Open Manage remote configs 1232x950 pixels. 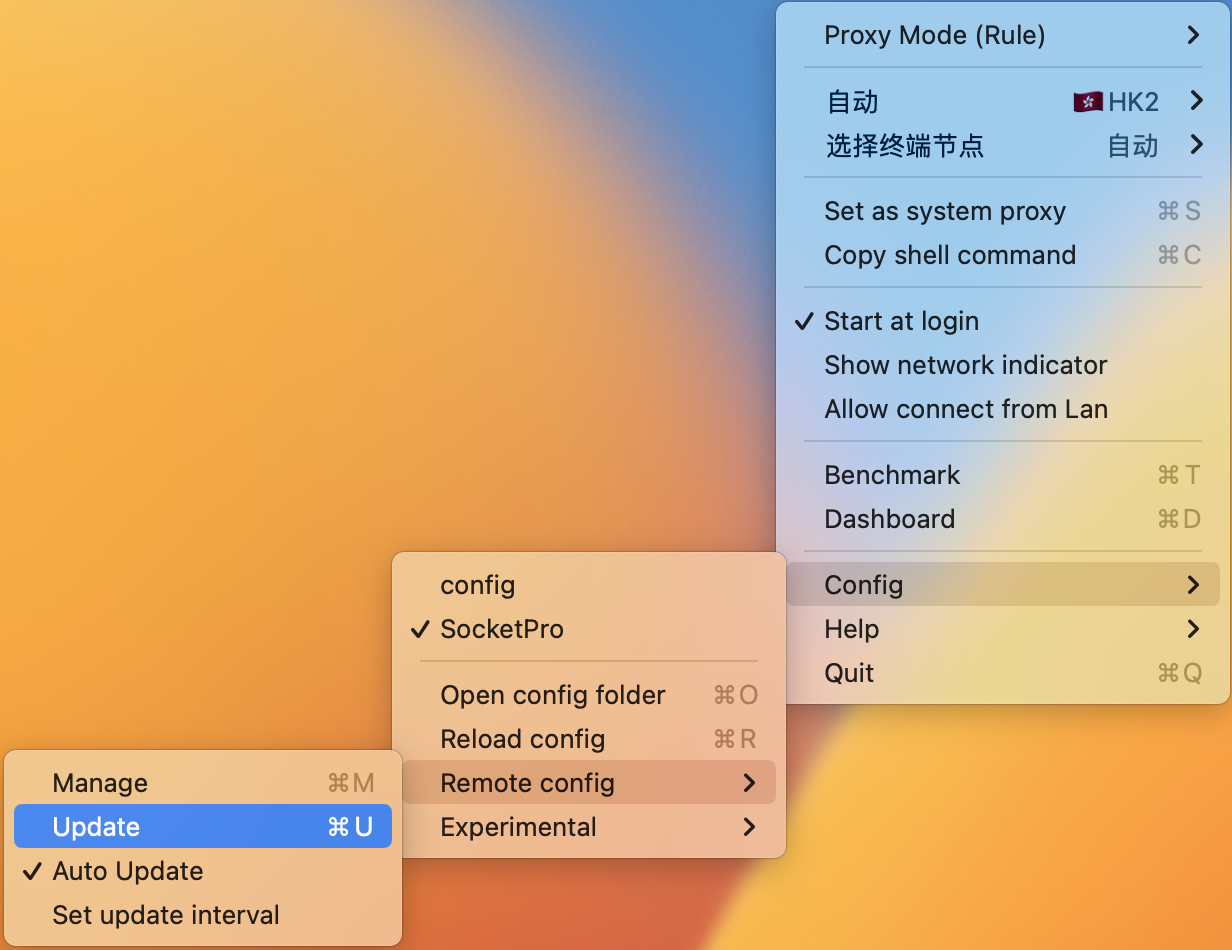(x=203, y=783)
